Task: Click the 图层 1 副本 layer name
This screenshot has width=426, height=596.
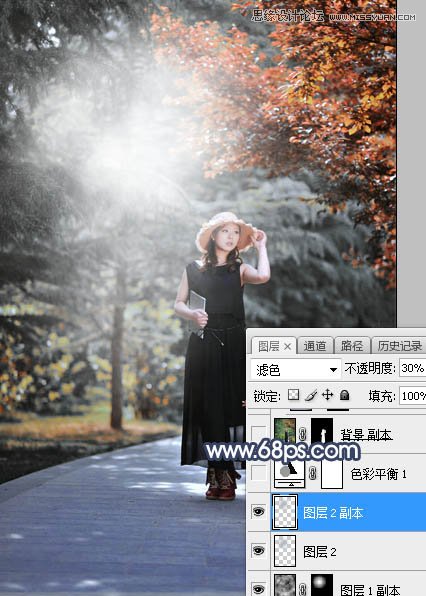Action: [370, 590]
